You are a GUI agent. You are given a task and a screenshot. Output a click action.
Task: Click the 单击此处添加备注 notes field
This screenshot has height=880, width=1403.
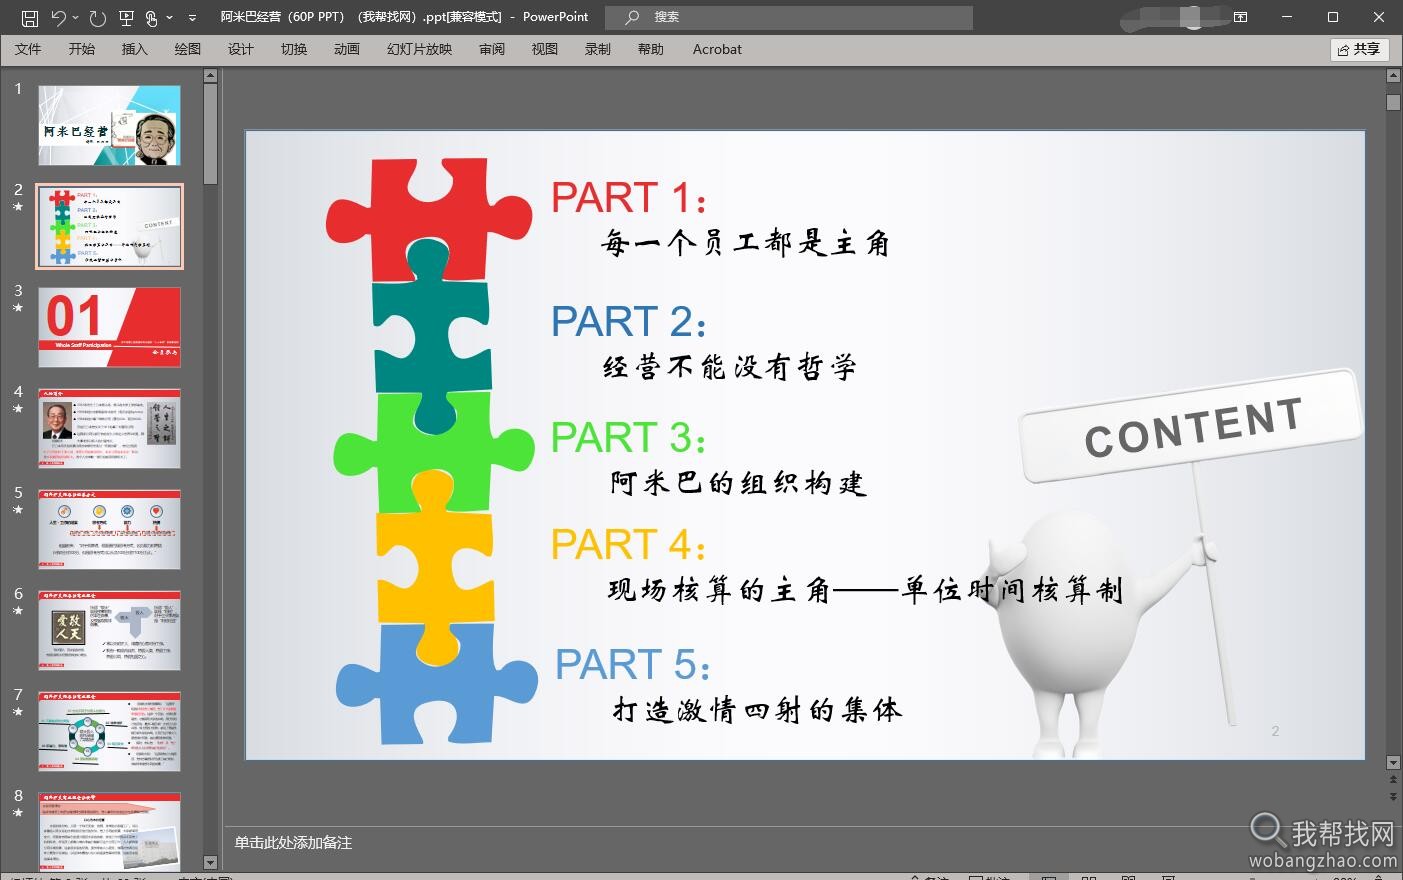(294, 843)
